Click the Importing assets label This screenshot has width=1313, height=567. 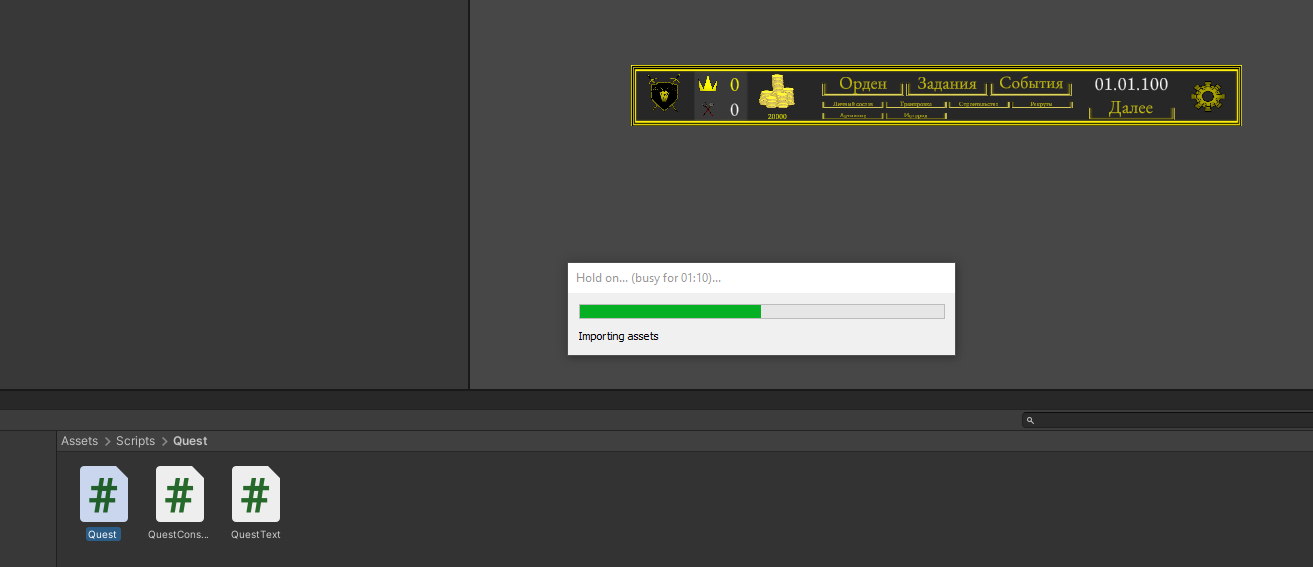click(618, 336)
